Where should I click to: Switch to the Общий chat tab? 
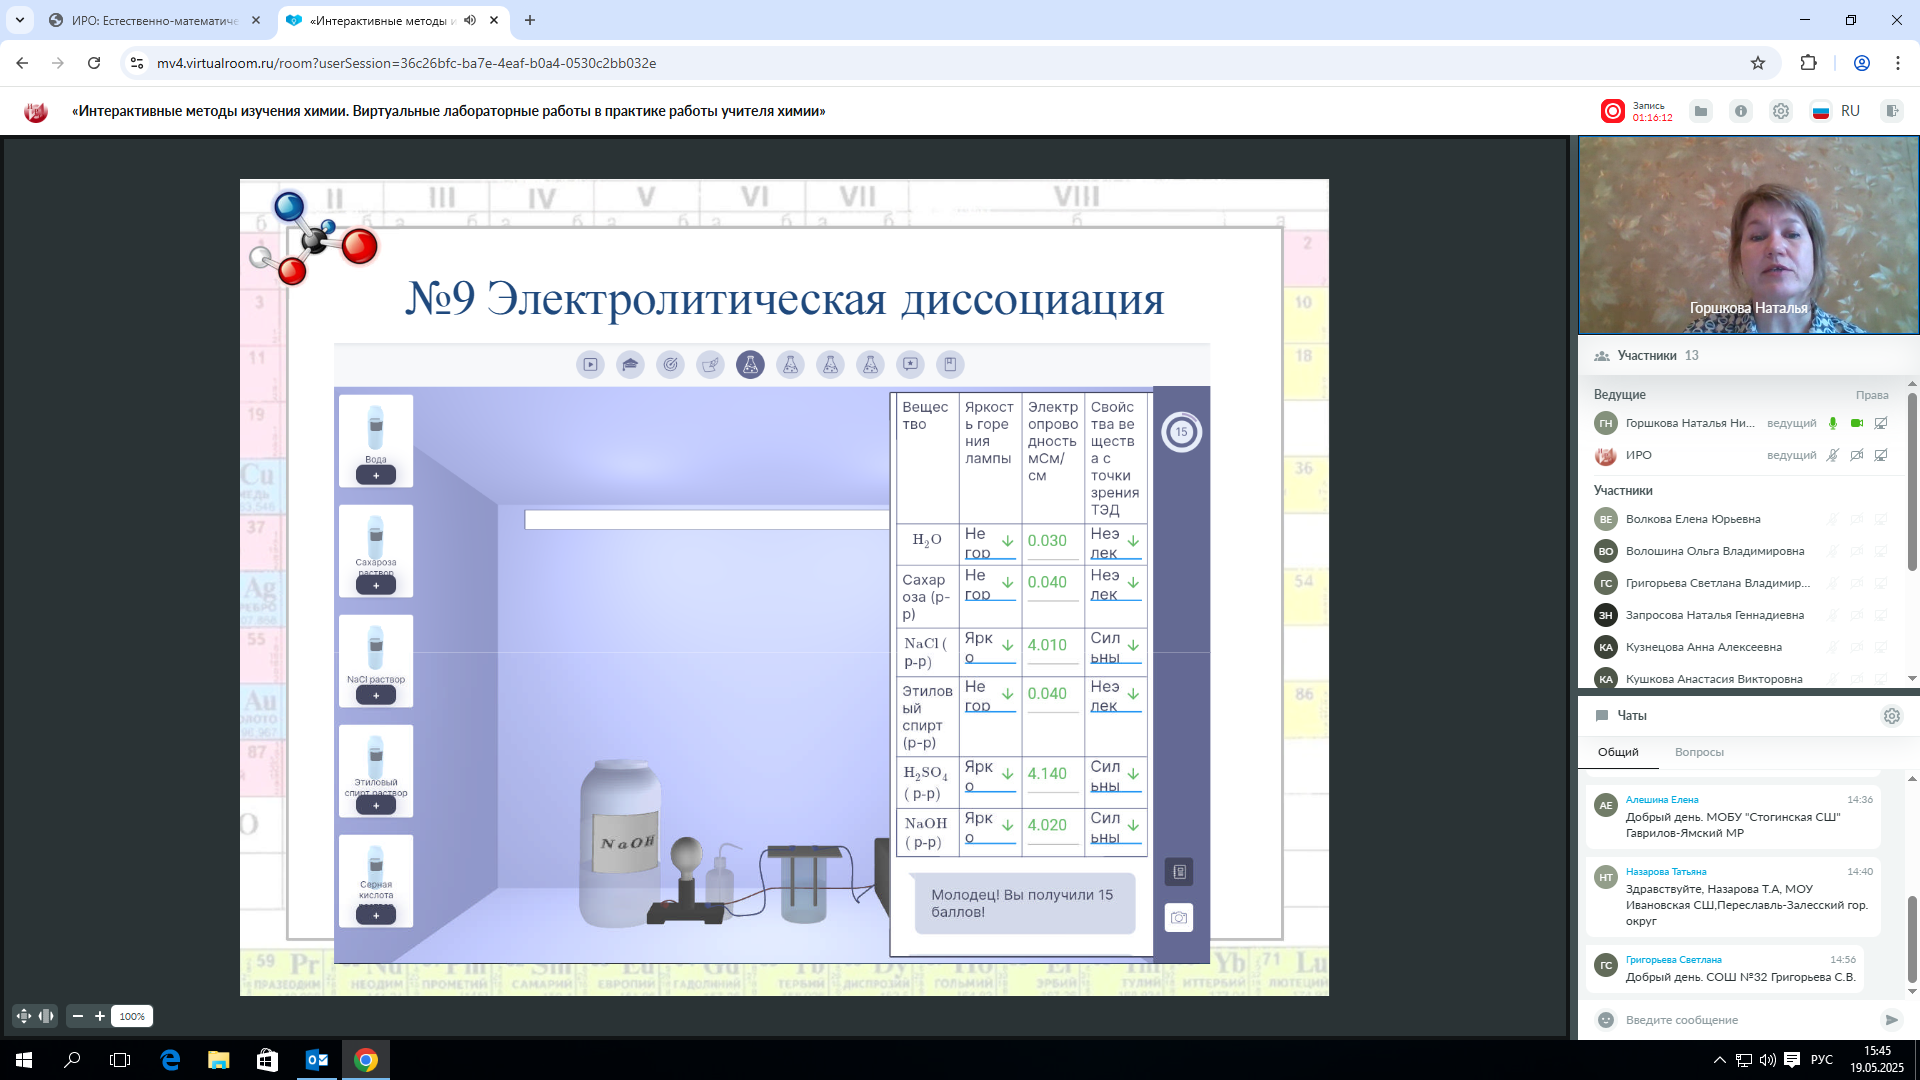click(1618, 752)
